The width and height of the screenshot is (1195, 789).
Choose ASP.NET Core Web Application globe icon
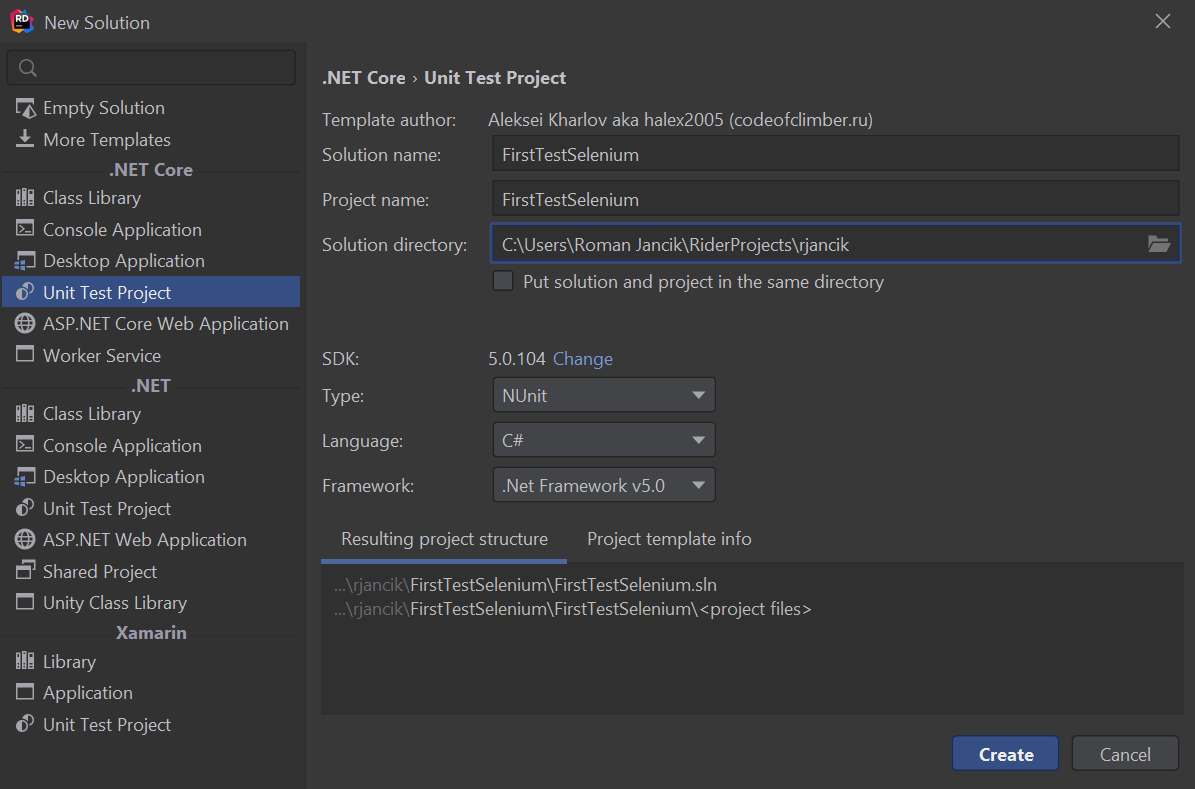pyautogui.click(x=25, y=324)
